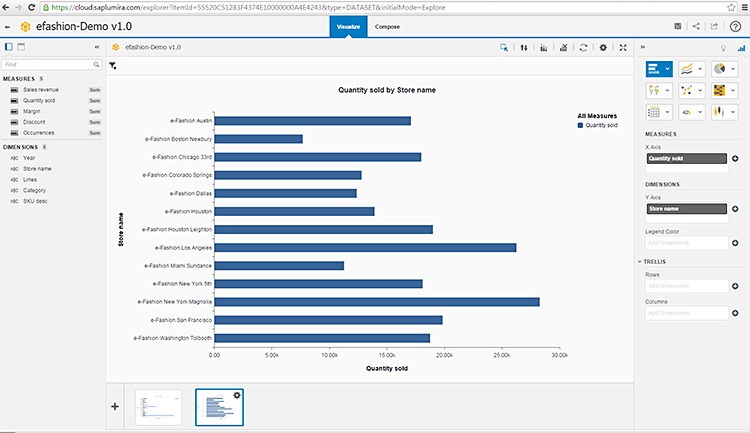Open the help question mark icon

(x=736, y=25)
